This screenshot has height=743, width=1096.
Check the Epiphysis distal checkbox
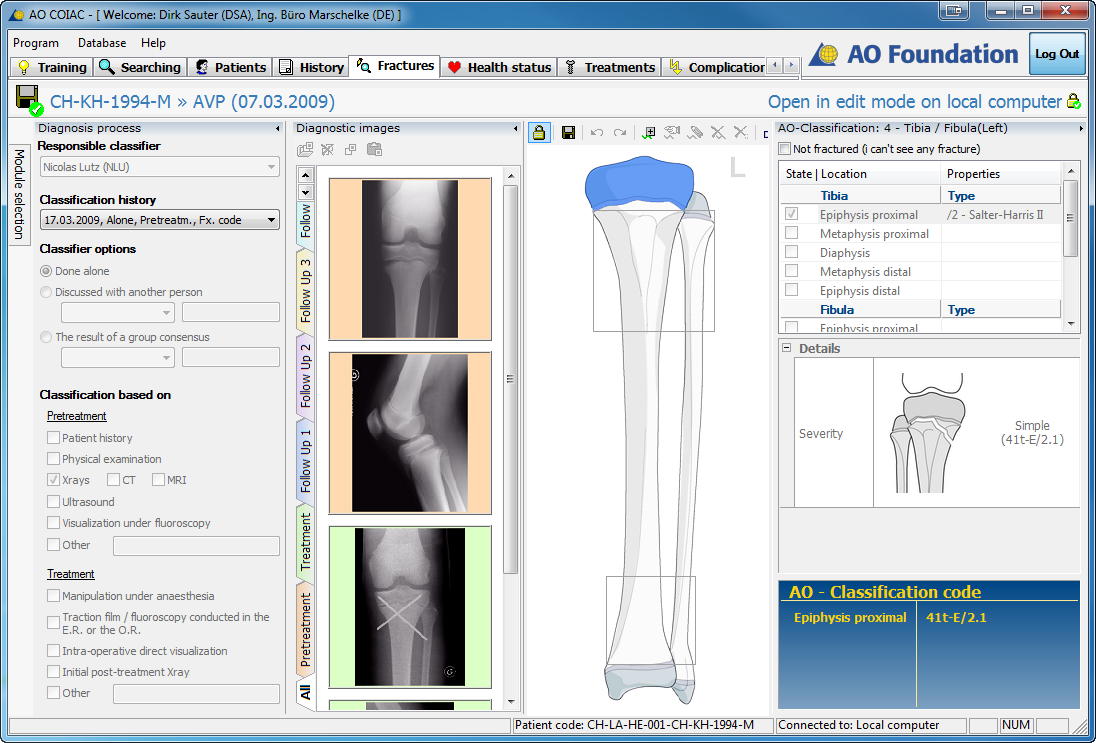[791, 290]
